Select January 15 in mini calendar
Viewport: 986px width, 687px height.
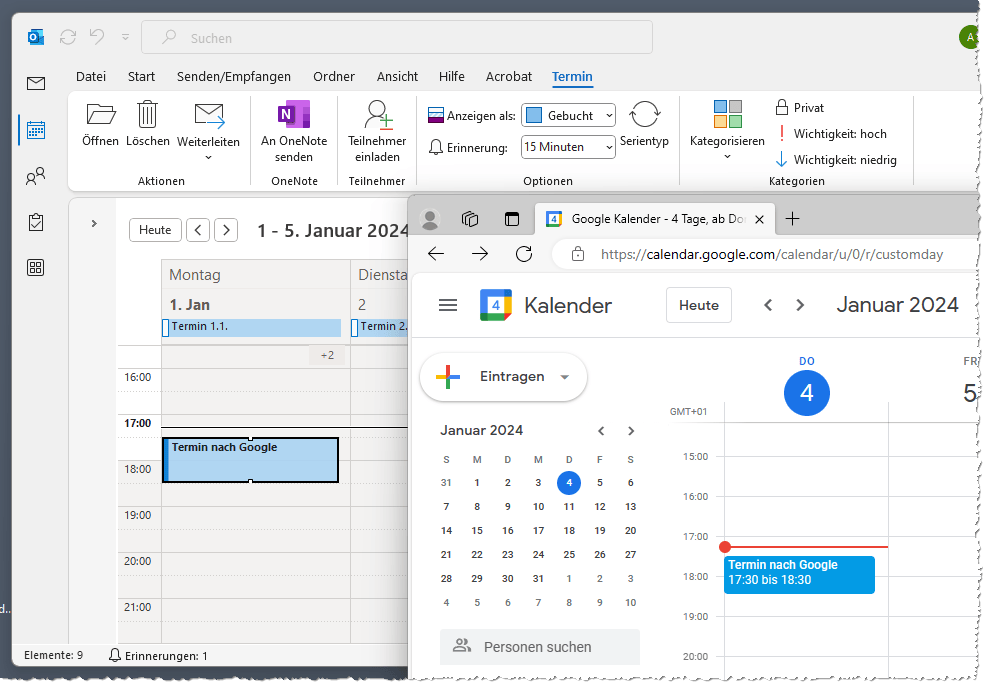click(x=477, y=530)
